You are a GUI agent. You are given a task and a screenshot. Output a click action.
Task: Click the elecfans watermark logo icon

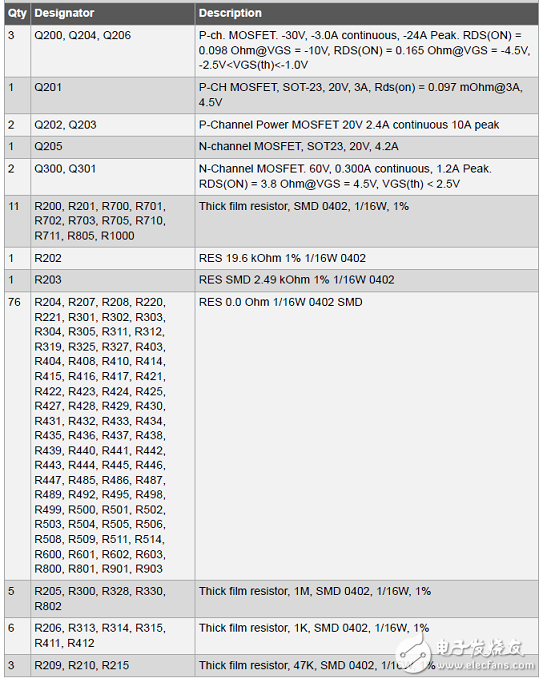[x=413, y=652]
